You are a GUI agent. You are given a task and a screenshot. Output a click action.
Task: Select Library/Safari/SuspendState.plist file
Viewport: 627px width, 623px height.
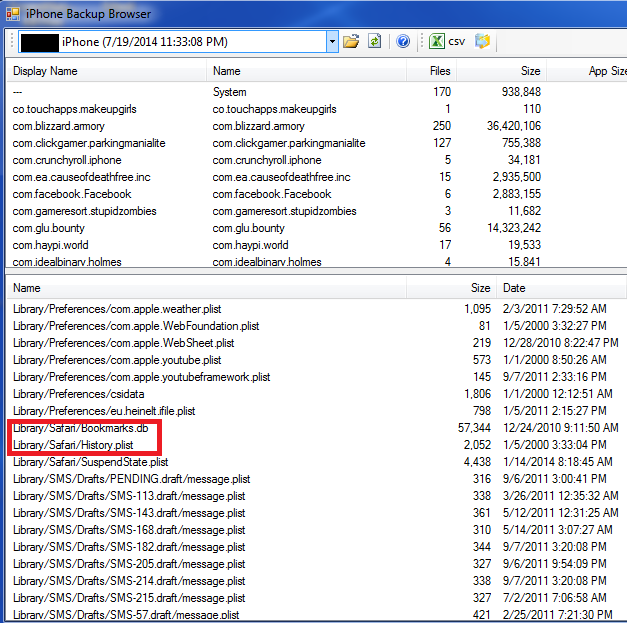coord(317,462)
